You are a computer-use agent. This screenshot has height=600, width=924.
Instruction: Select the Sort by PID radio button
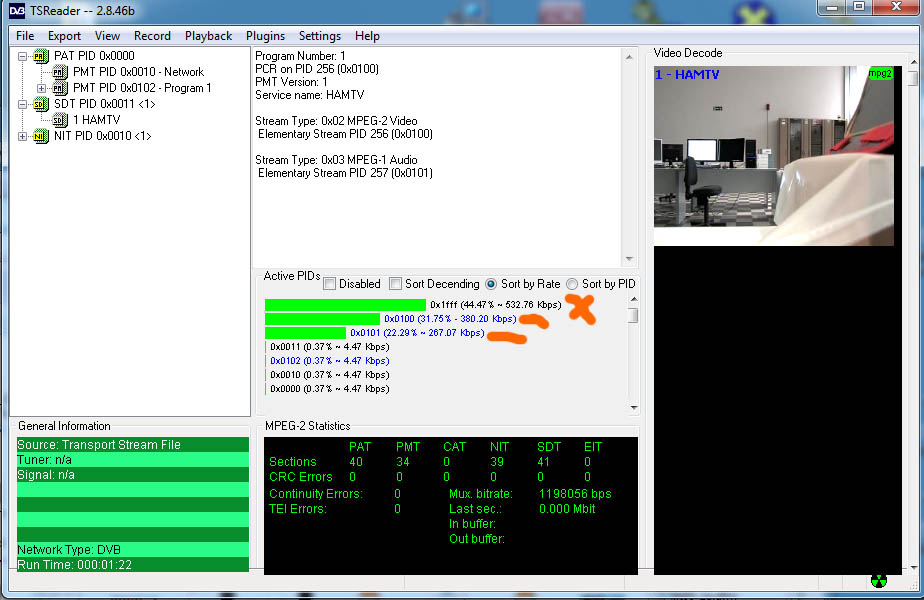tap(572, 284)
